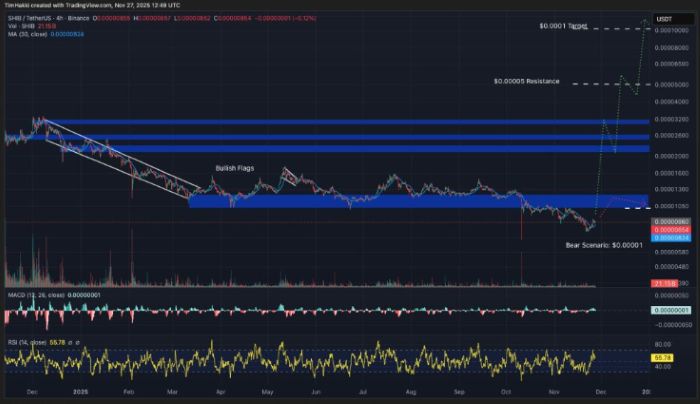
Task: Click the "Bullish Flags" text annotation
Action: coord(239,168)
